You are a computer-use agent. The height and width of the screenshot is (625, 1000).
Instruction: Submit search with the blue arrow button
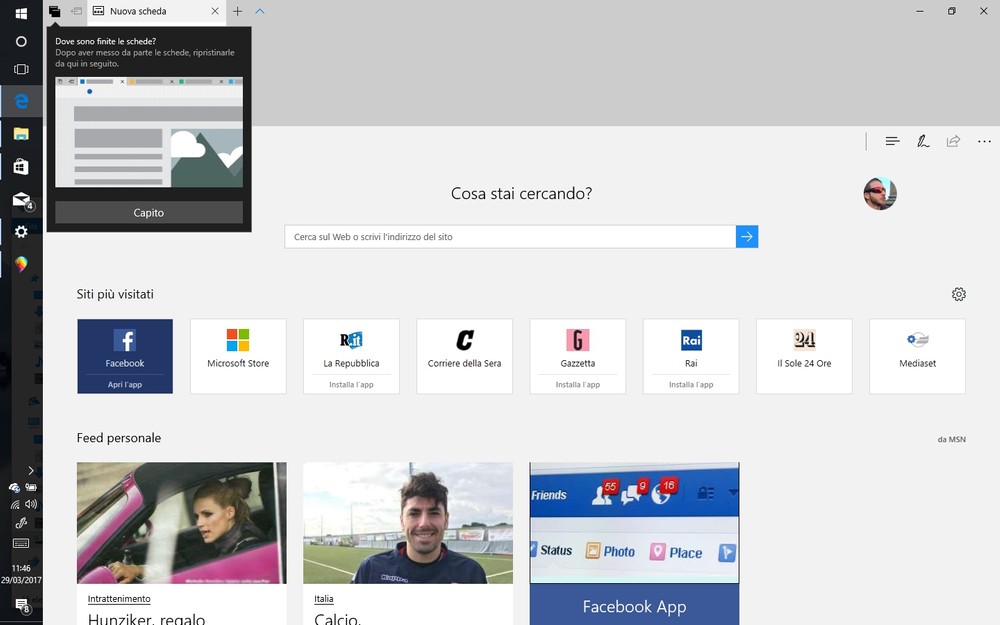pos(747,237)
